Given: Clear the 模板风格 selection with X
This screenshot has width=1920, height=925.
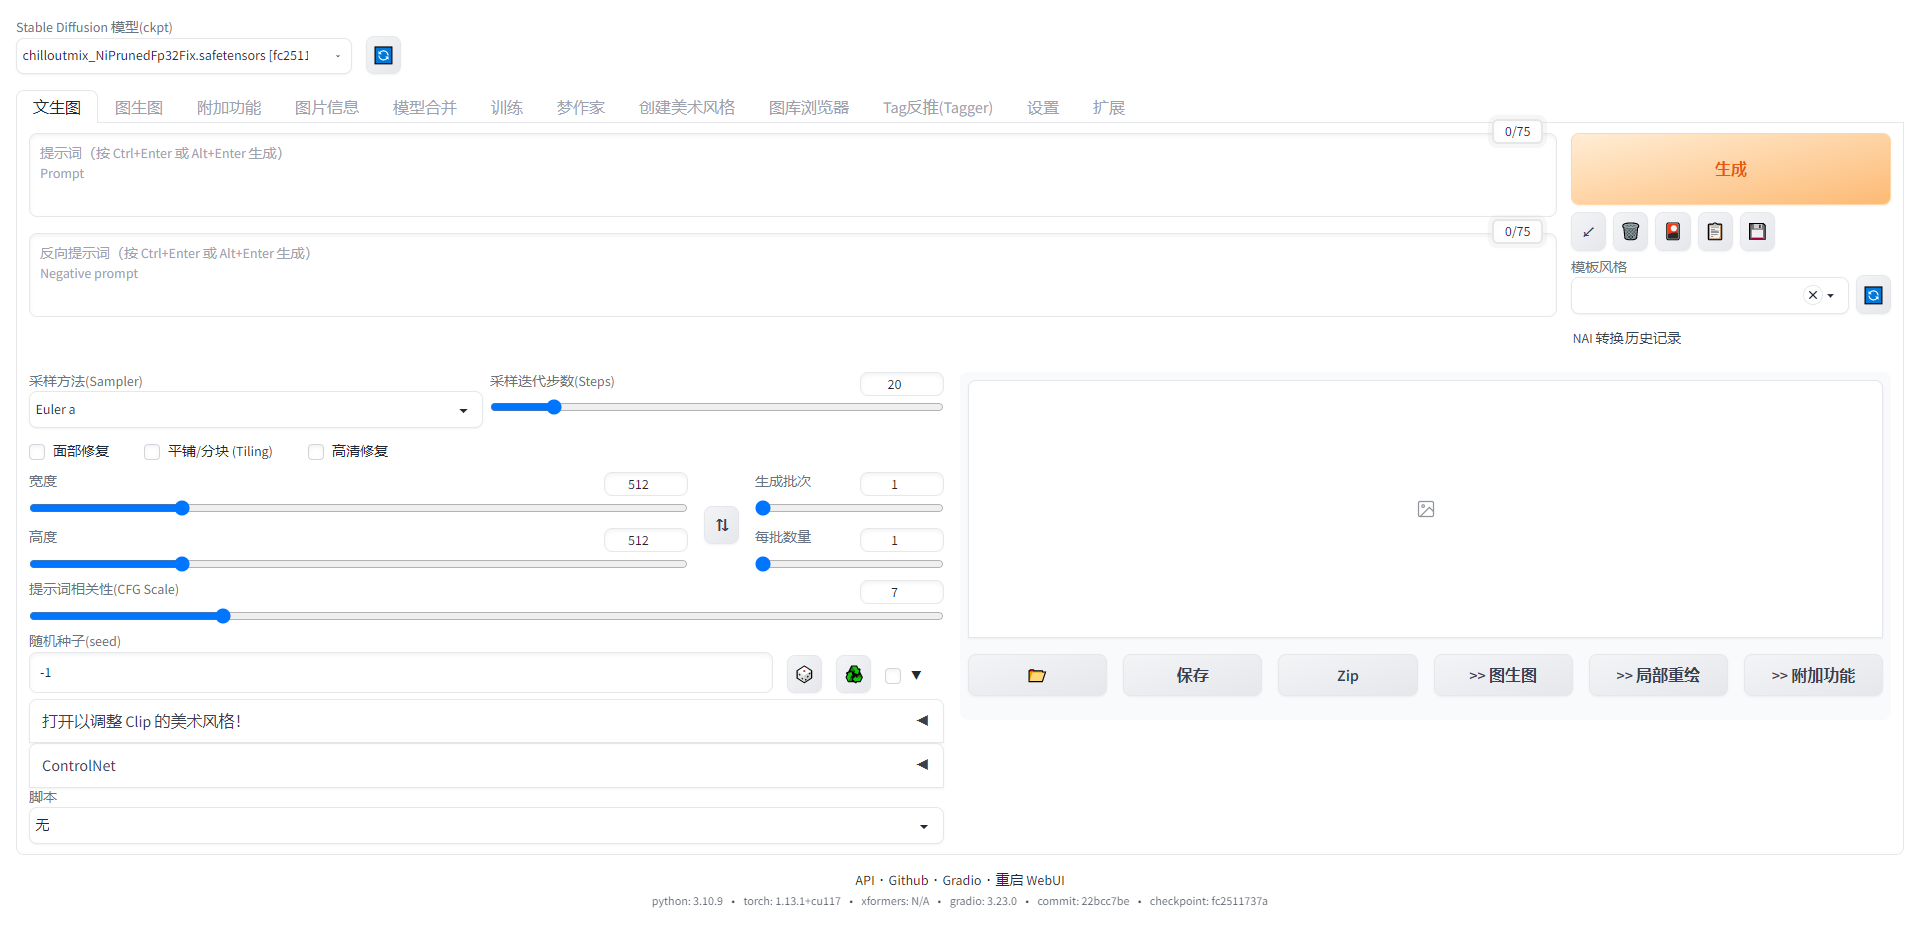Looking at the screenshot, I should (x=1812, y=295).
